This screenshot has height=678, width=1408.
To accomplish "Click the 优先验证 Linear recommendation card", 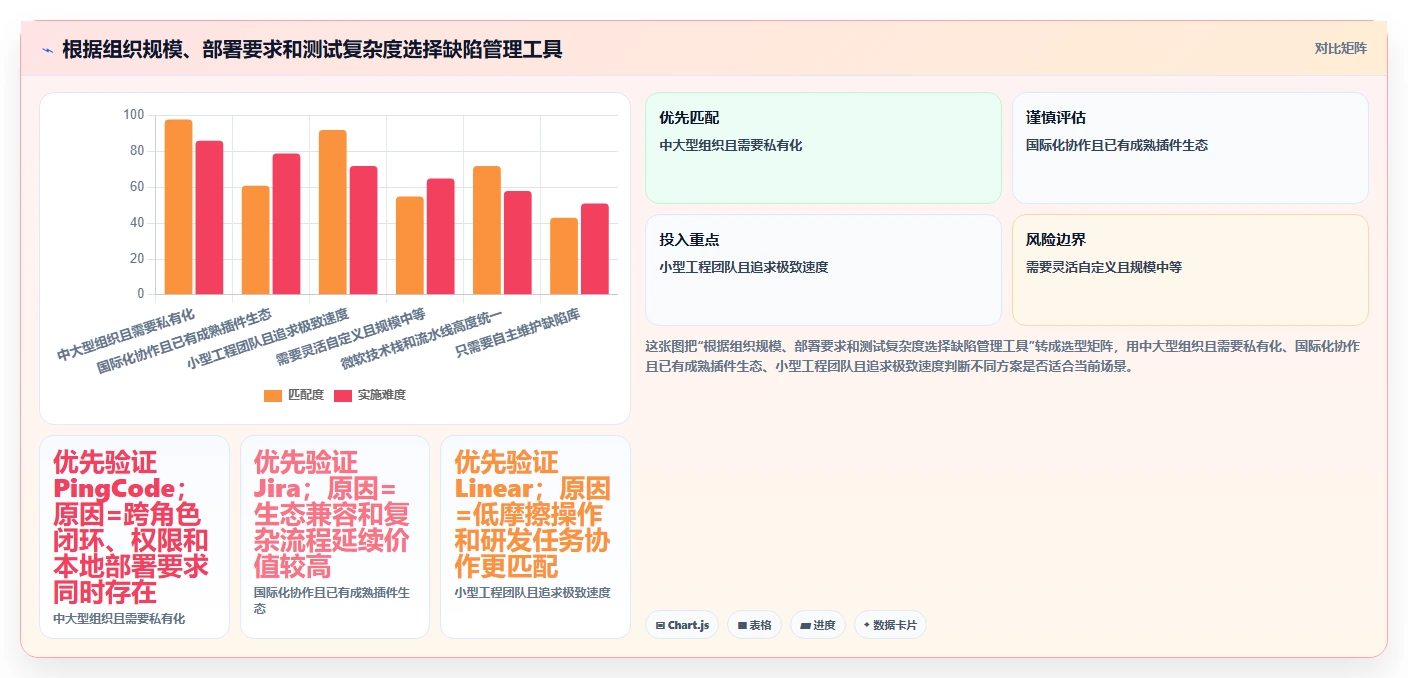I will (535, 537).
